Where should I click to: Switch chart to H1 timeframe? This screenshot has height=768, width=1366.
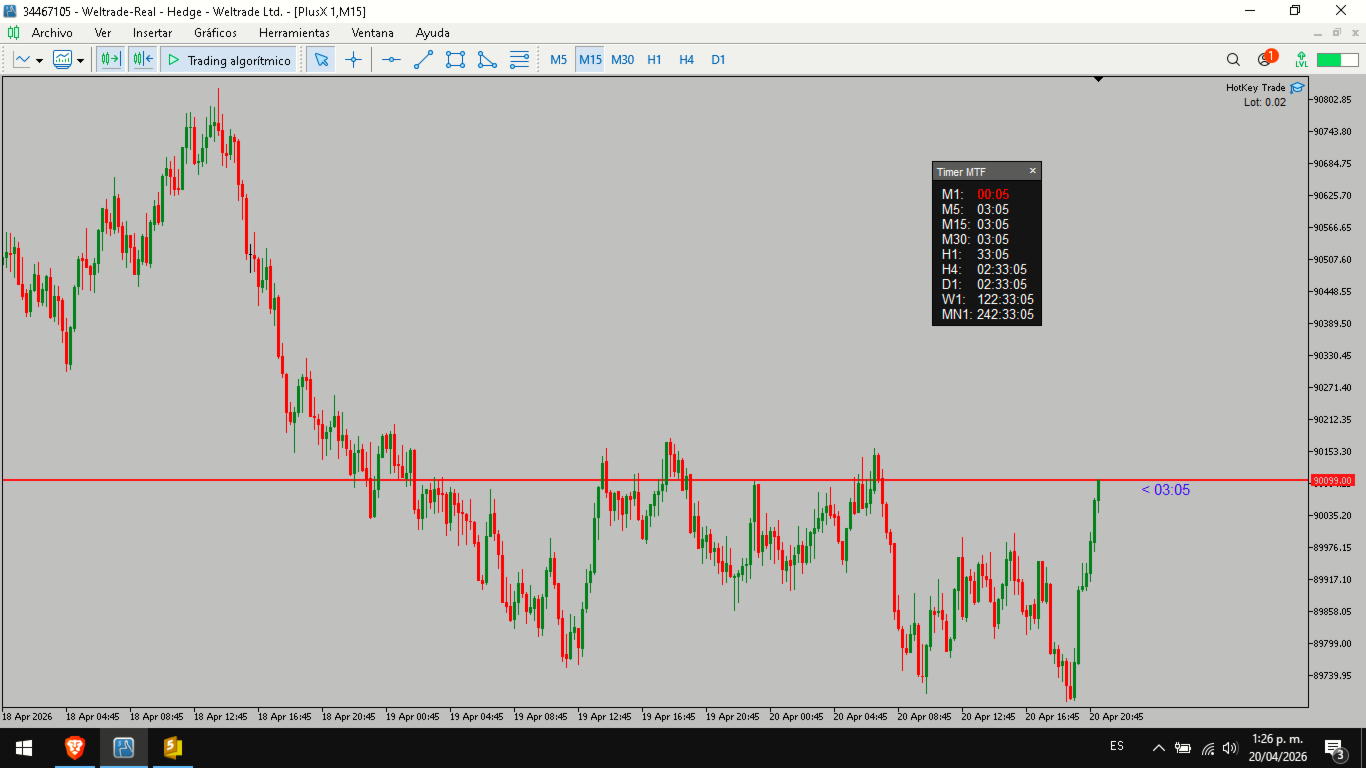pos(654,60)
